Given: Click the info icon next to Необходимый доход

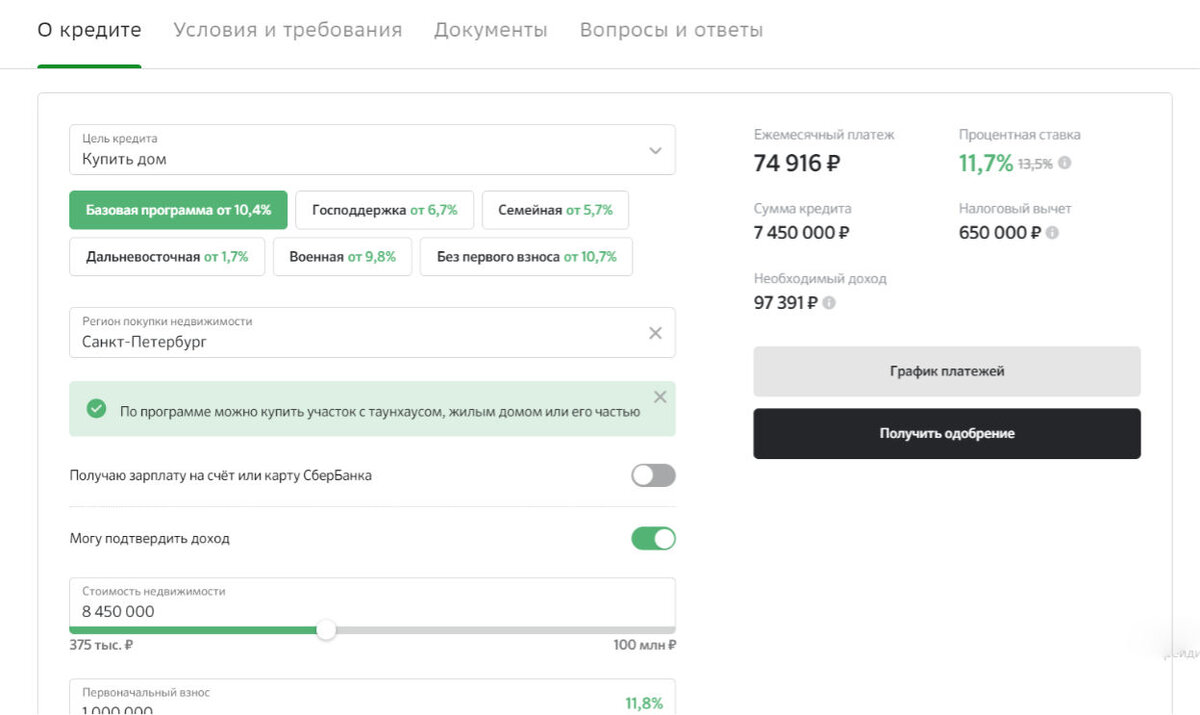Looking at the screenshot, I should point(828,302).
